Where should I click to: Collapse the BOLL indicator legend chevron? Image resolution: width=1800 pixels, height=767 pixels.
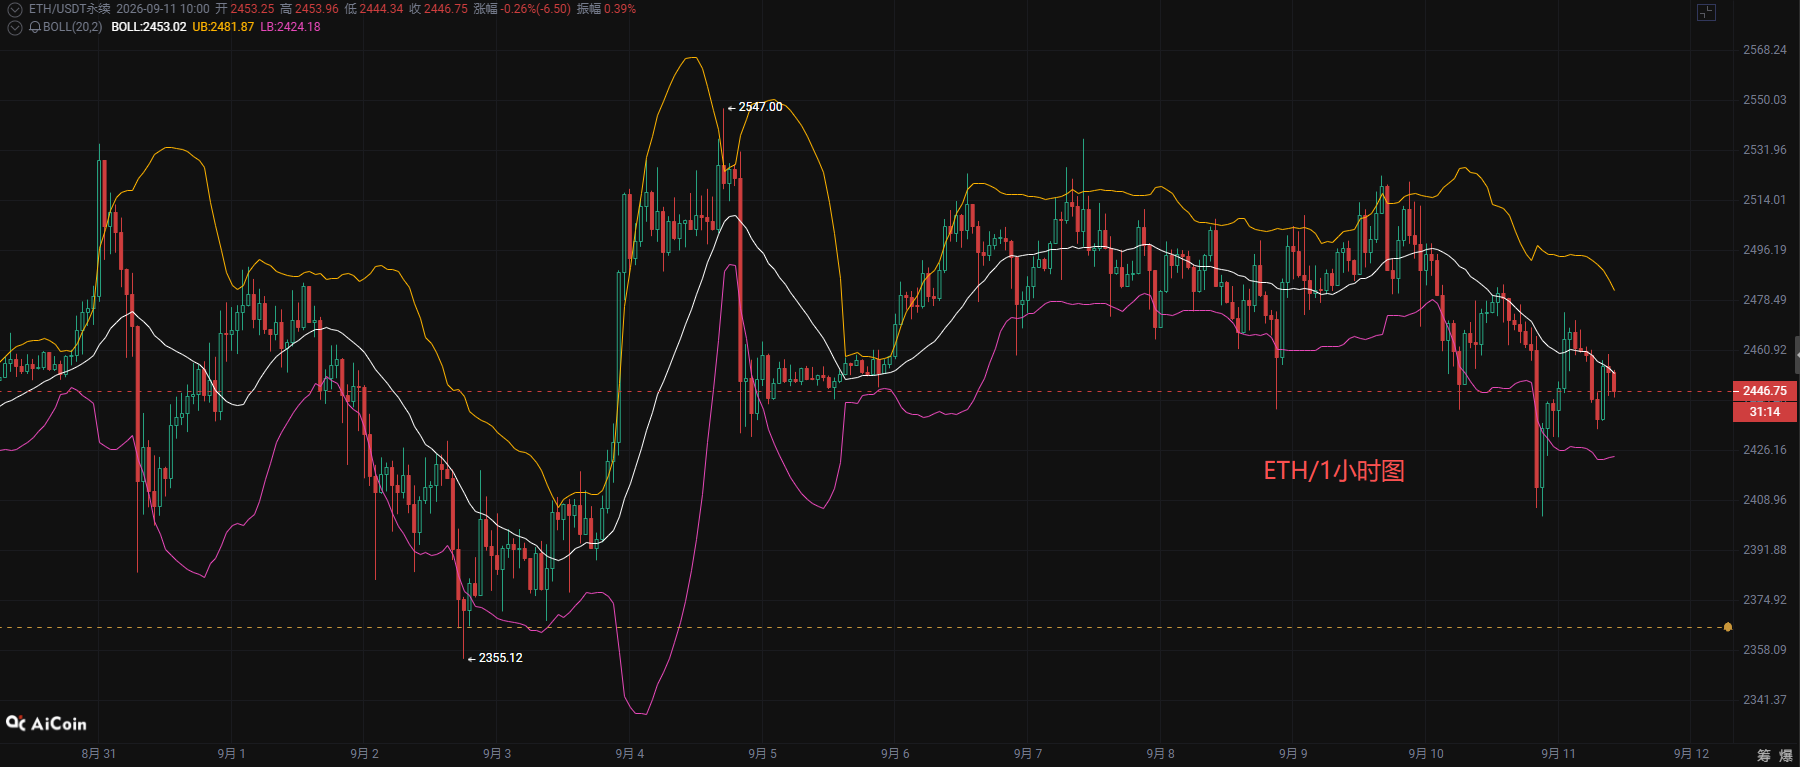(14, 27)
